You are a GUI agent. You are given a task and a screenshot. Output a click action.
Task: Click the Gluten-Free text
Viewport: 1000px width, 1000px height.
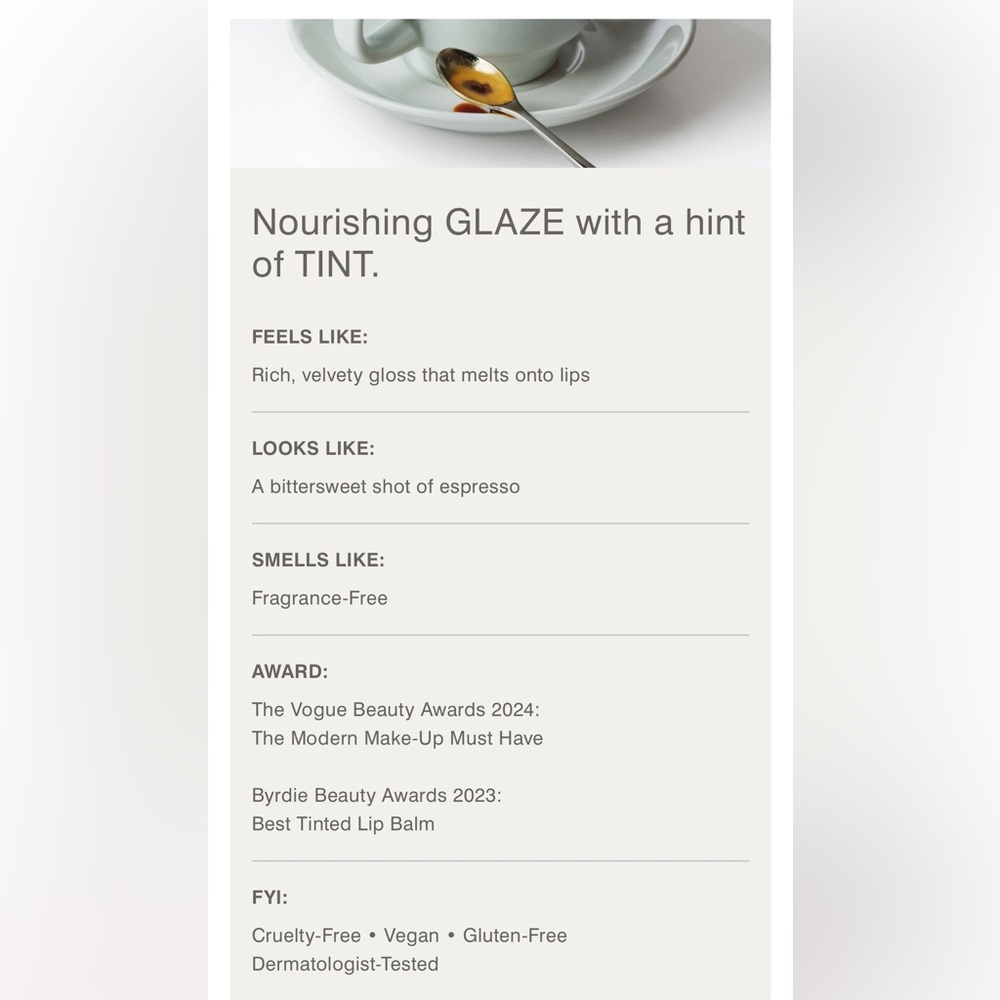tap(515, 936)
